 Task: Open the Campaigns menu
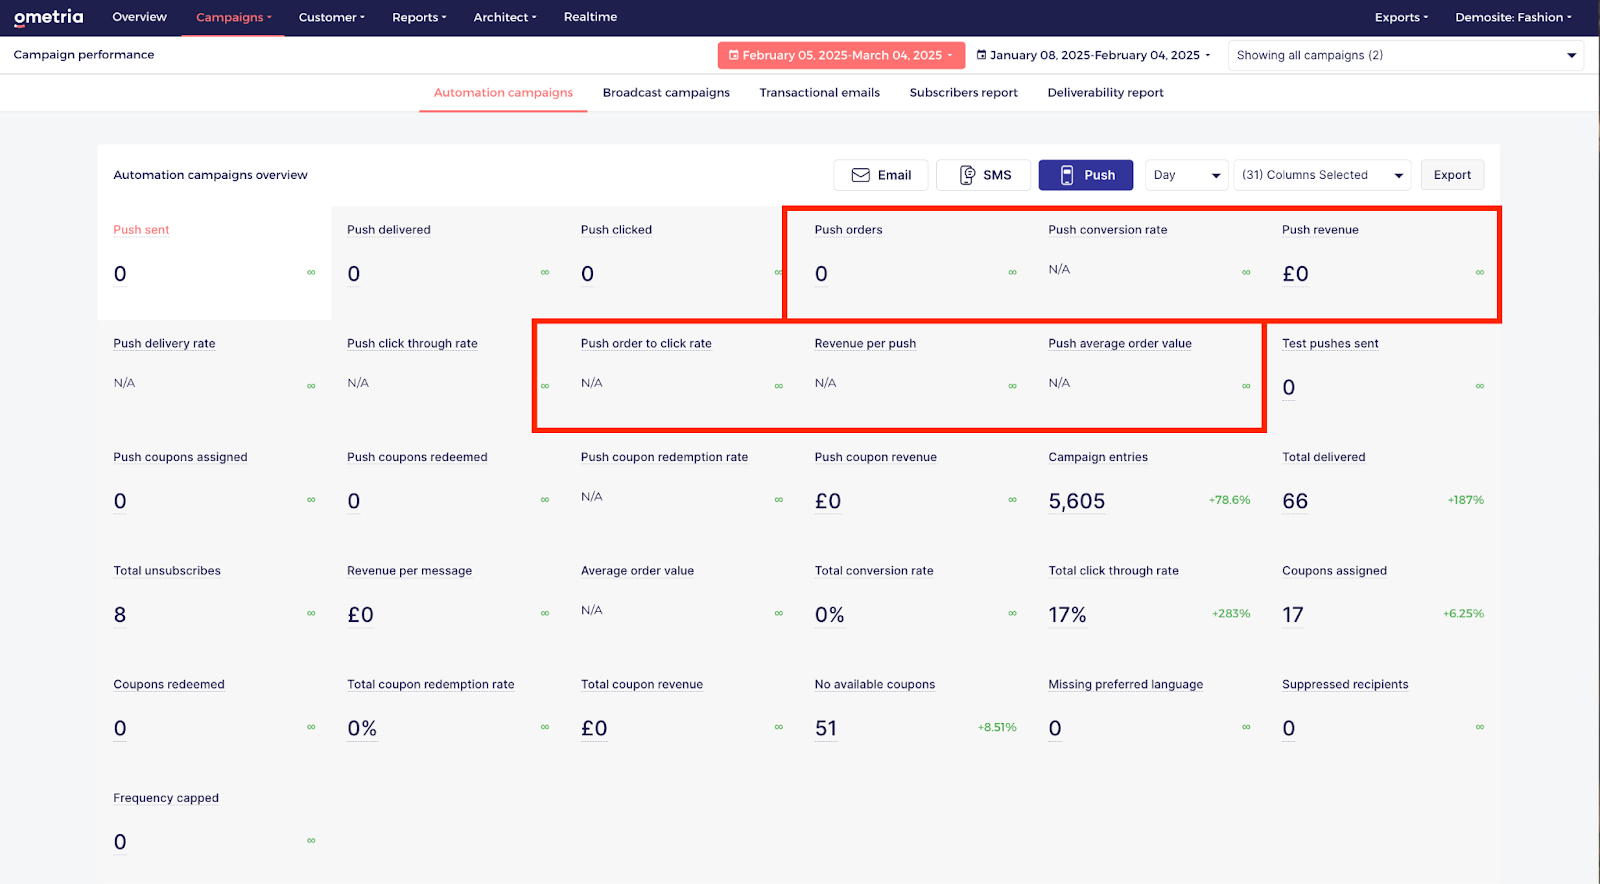tap(233, 18)
